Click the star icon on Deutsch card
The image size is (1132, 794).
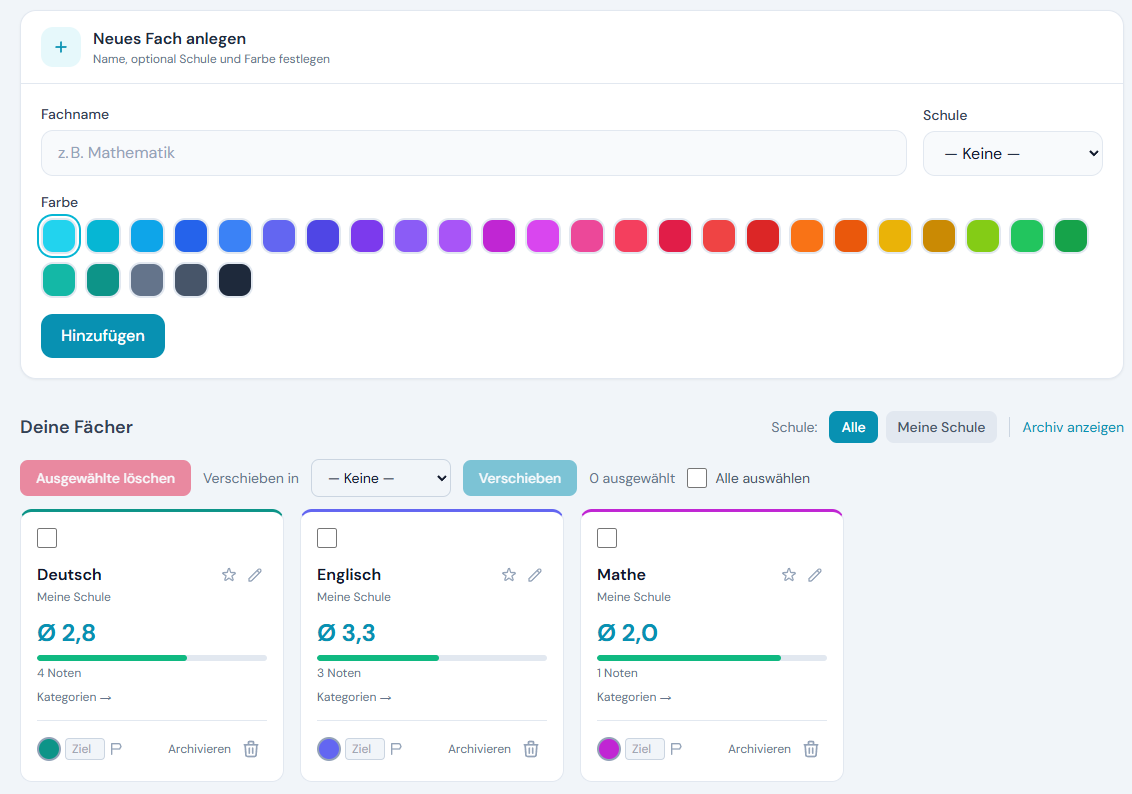[x=229, y=575]
